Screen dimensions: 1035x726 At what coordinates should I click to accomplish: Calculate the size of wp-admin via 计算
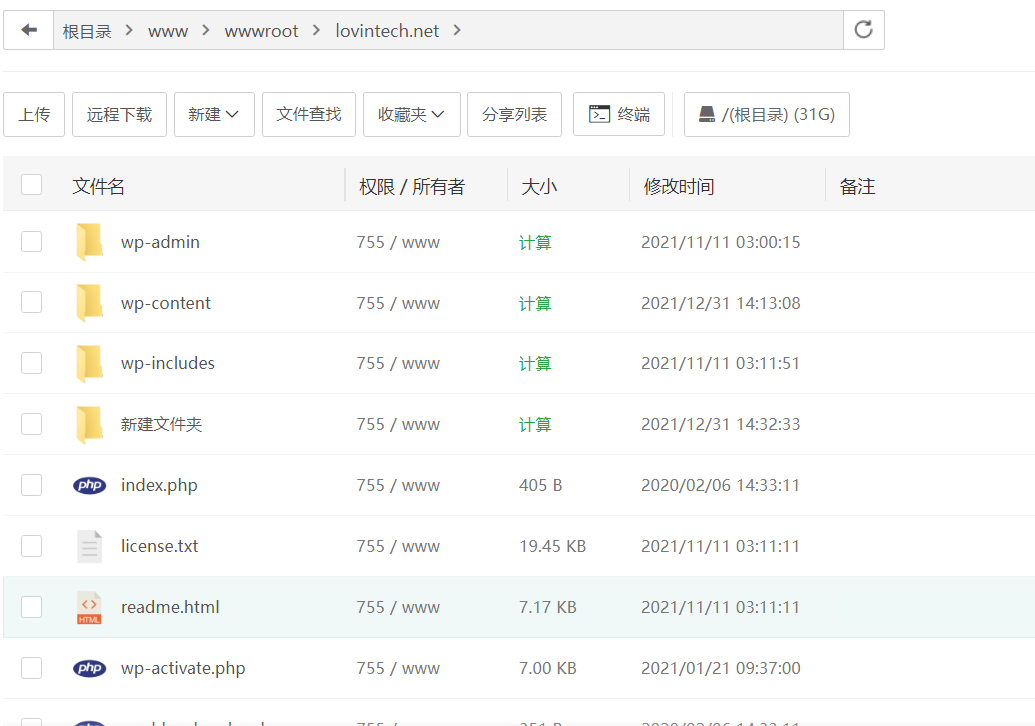click(535, 243)
